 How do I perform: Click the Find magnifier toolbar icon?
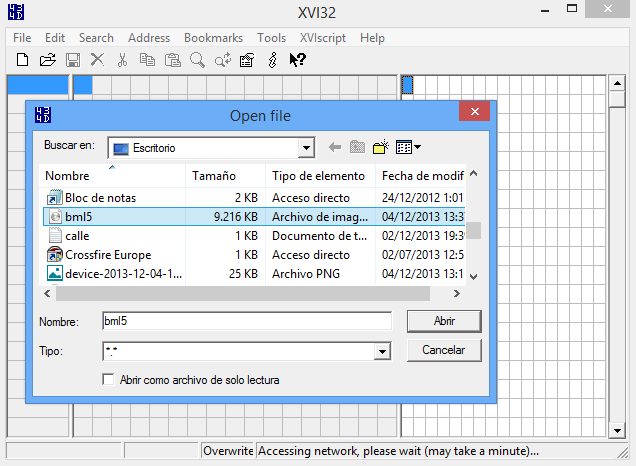197,60
